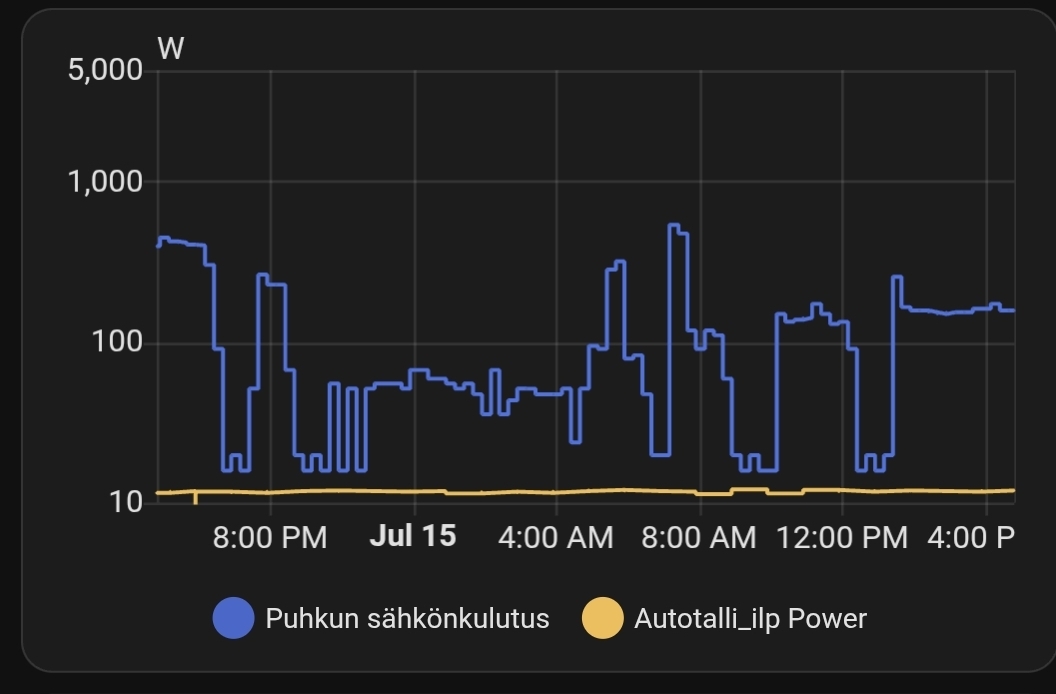Click the blue legend circle
Image resolution: width=1056 pixels, height=694 pixels.
point(233,618)
